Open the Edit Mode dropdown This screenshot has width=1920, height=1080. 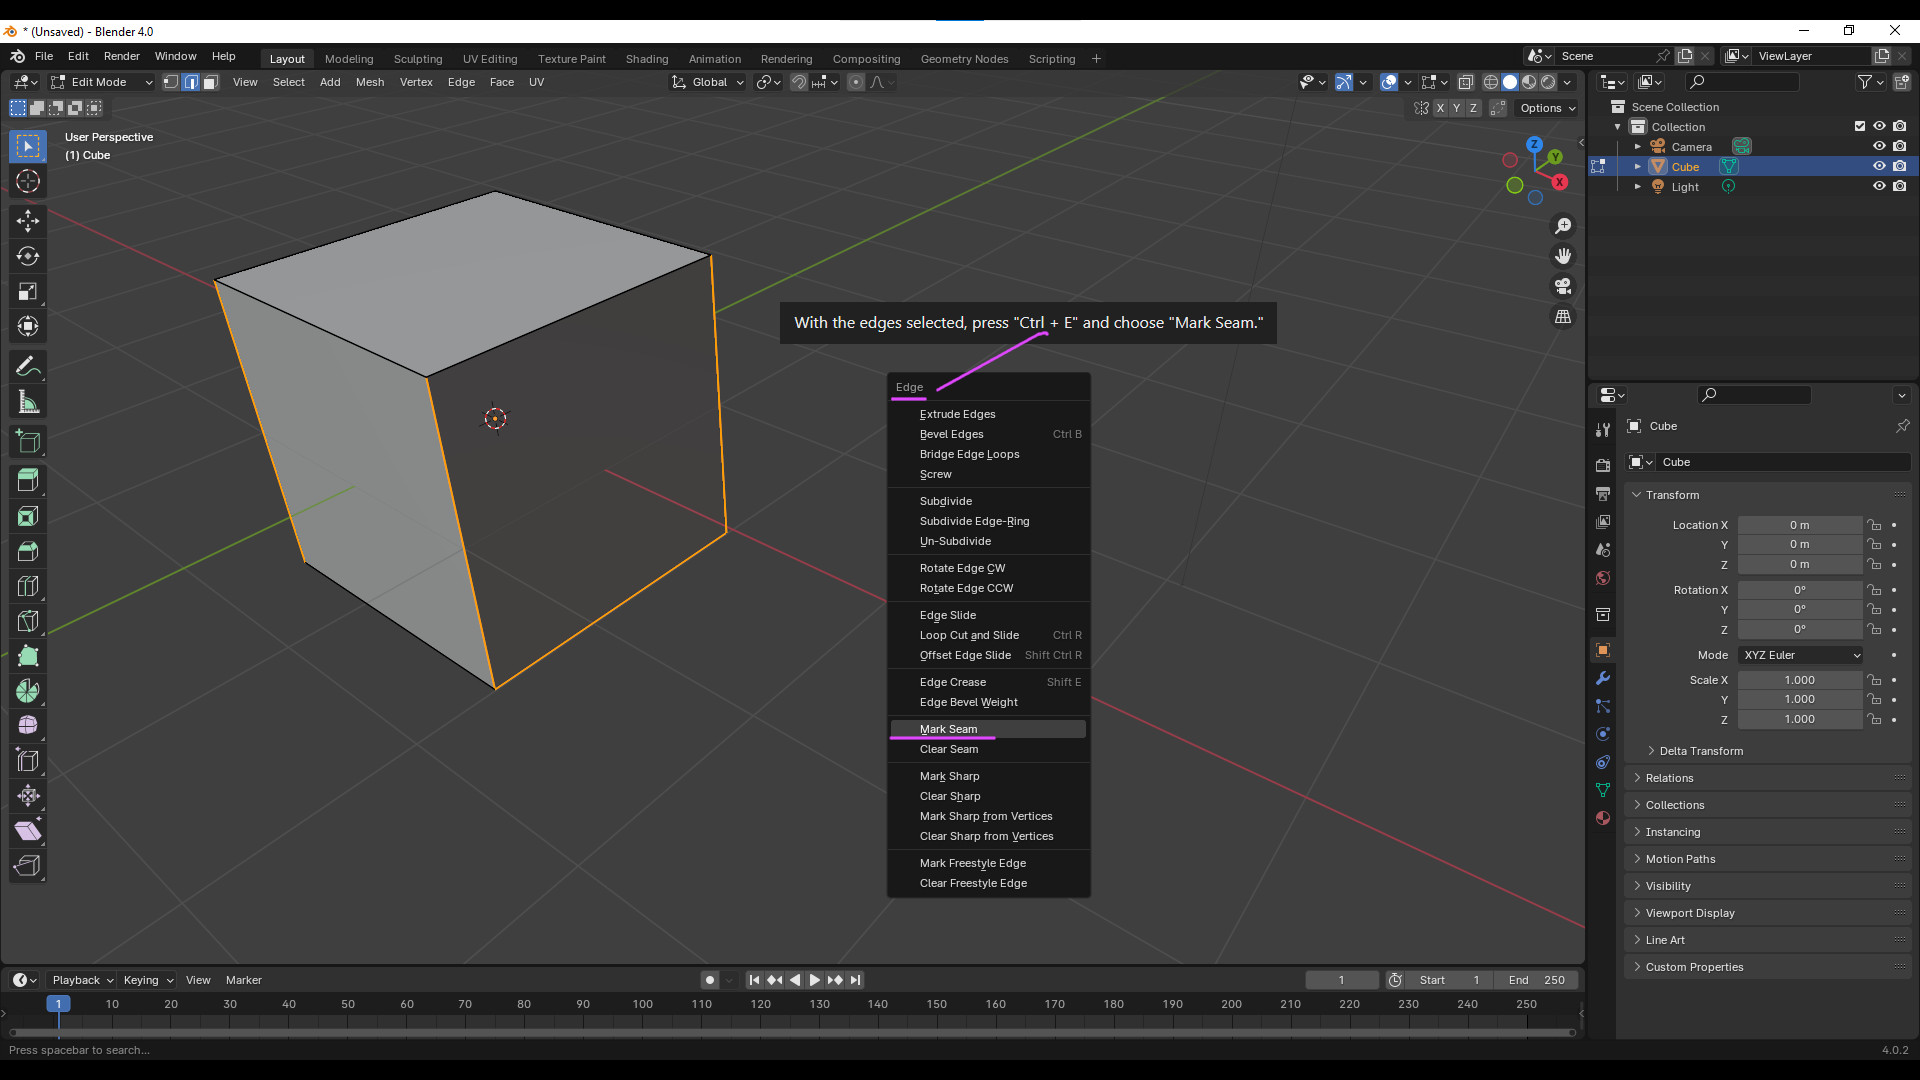[x=101, y=82]
